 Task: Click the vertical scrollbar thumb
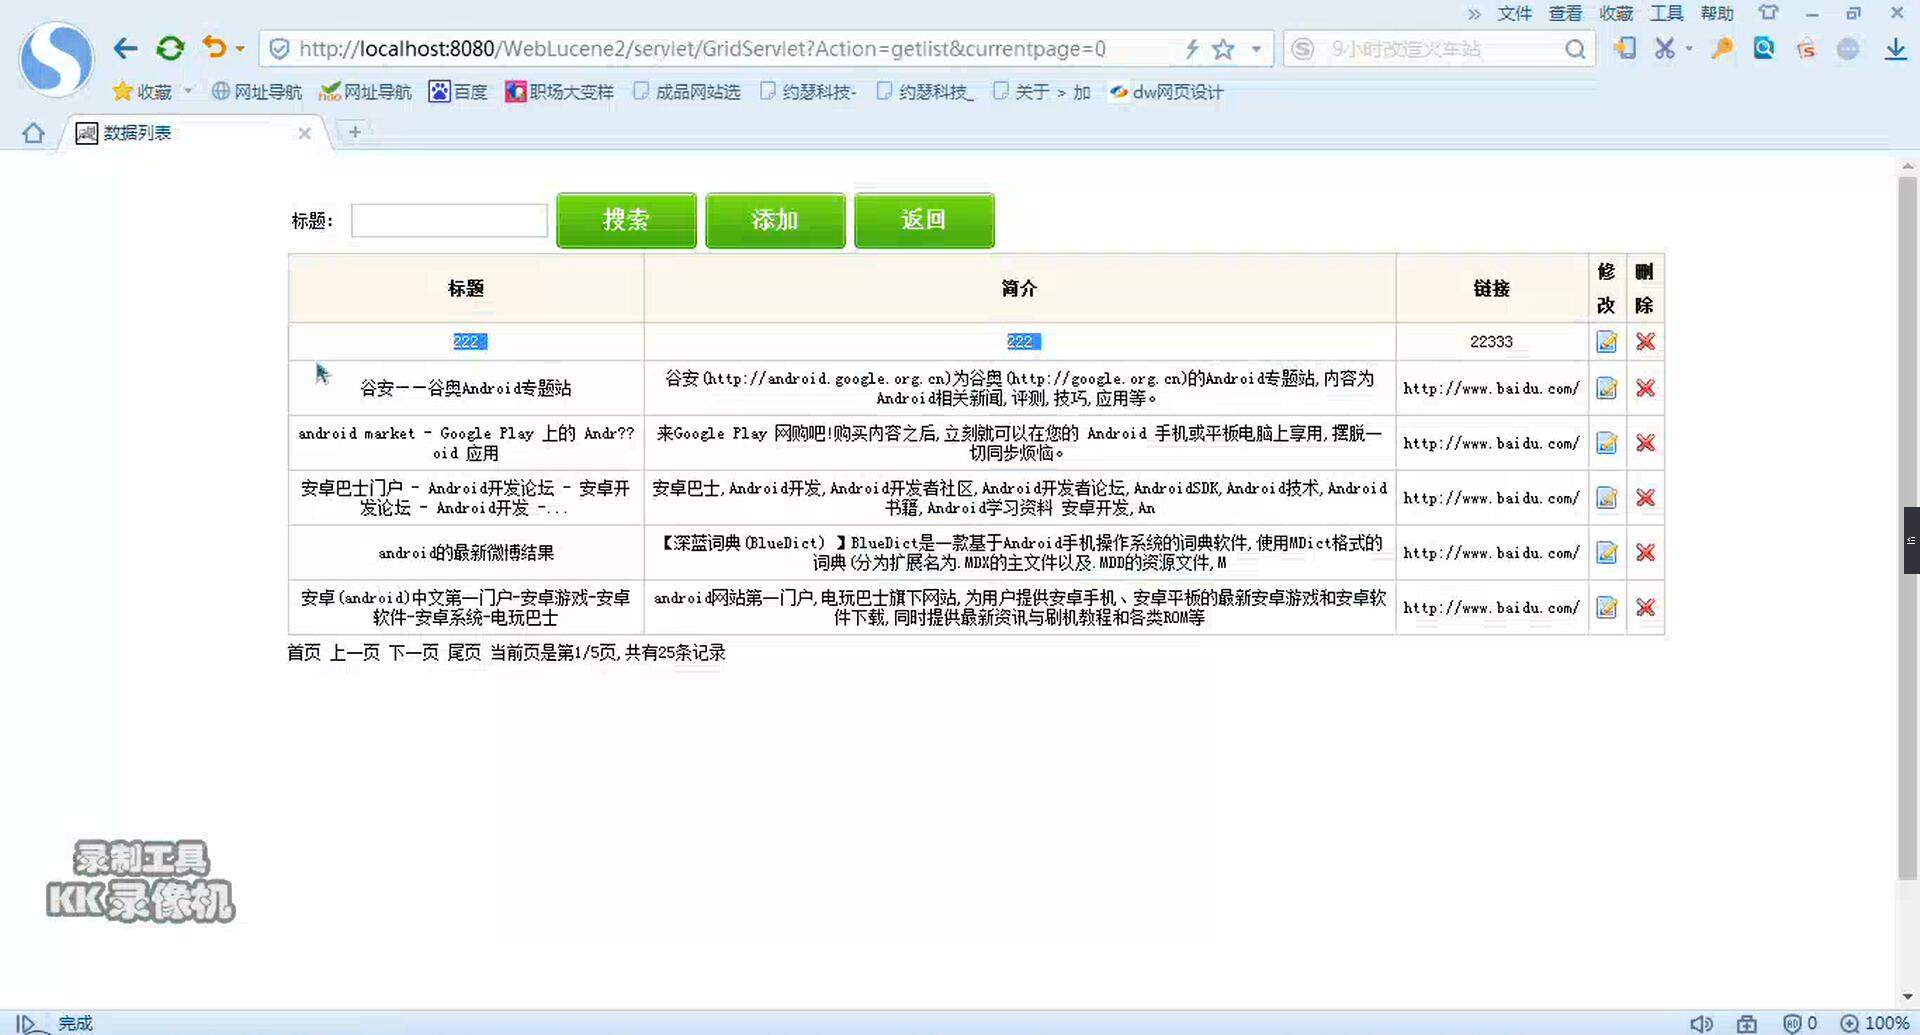coord(1907,528)
